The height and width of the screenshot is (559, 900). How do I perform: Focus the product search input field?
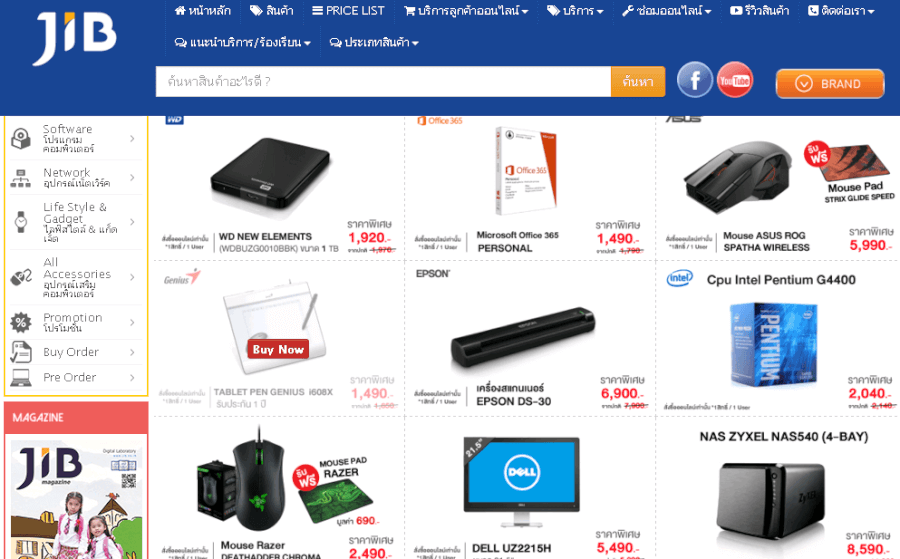pos(383,81)
